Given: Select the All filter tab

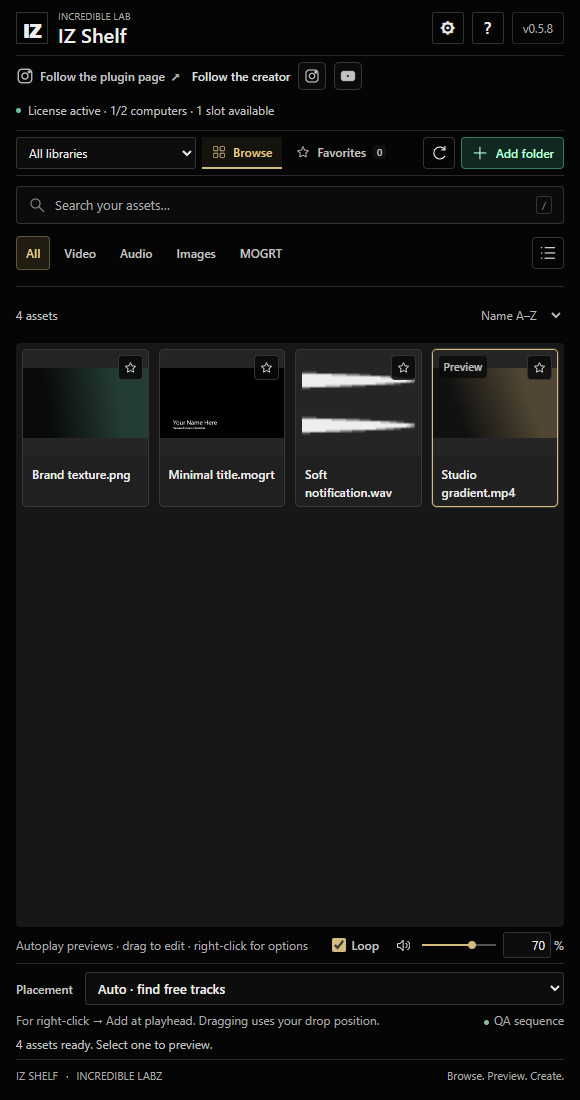Looking at the screenshot, I should [33, 253].
